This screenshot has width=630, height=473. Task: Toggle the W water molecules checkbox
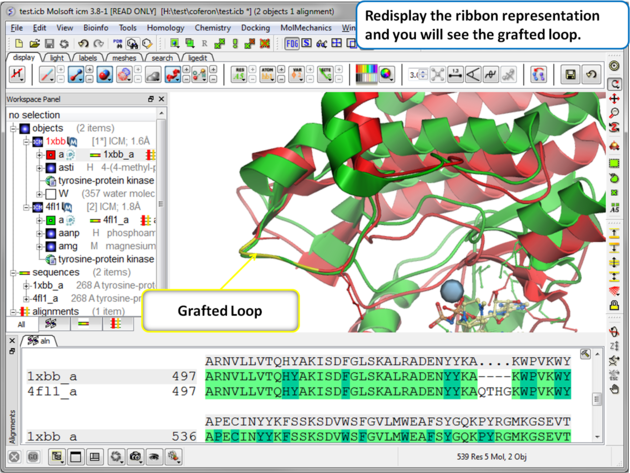point(51,194)
